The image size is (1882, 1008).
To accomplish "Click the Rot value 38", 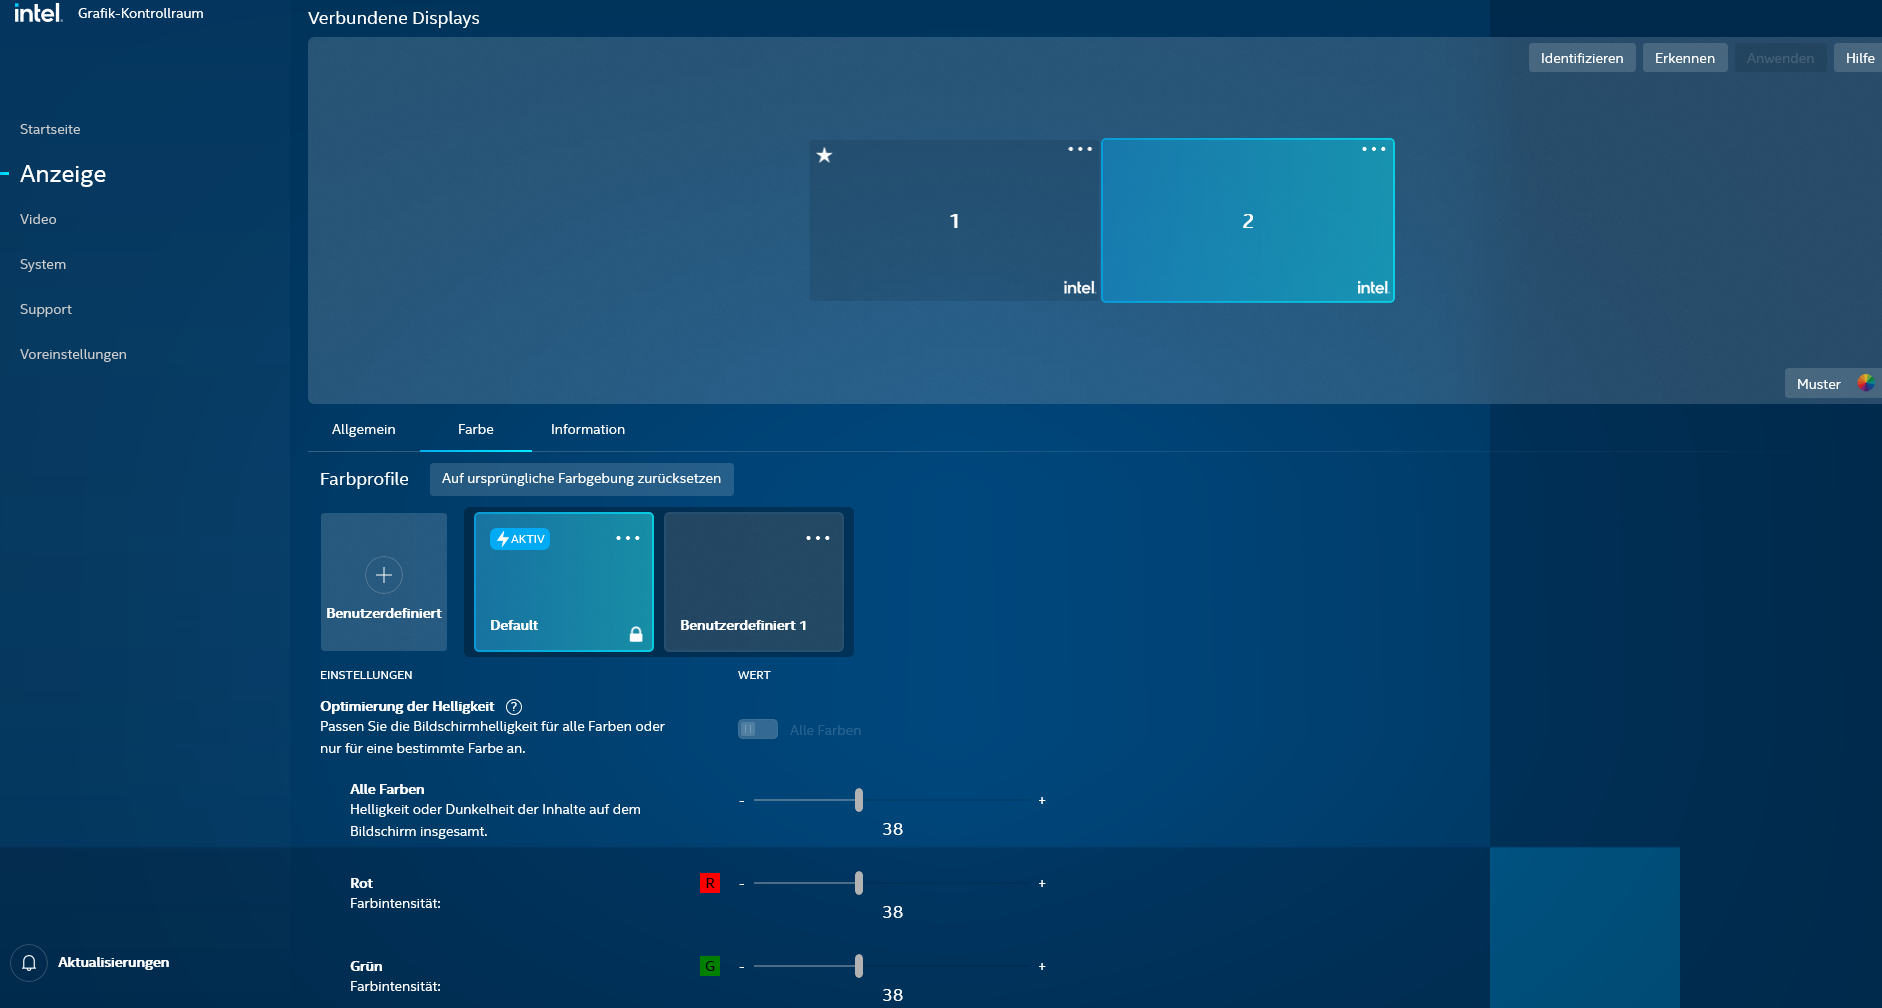I will [x=893, y=912].
